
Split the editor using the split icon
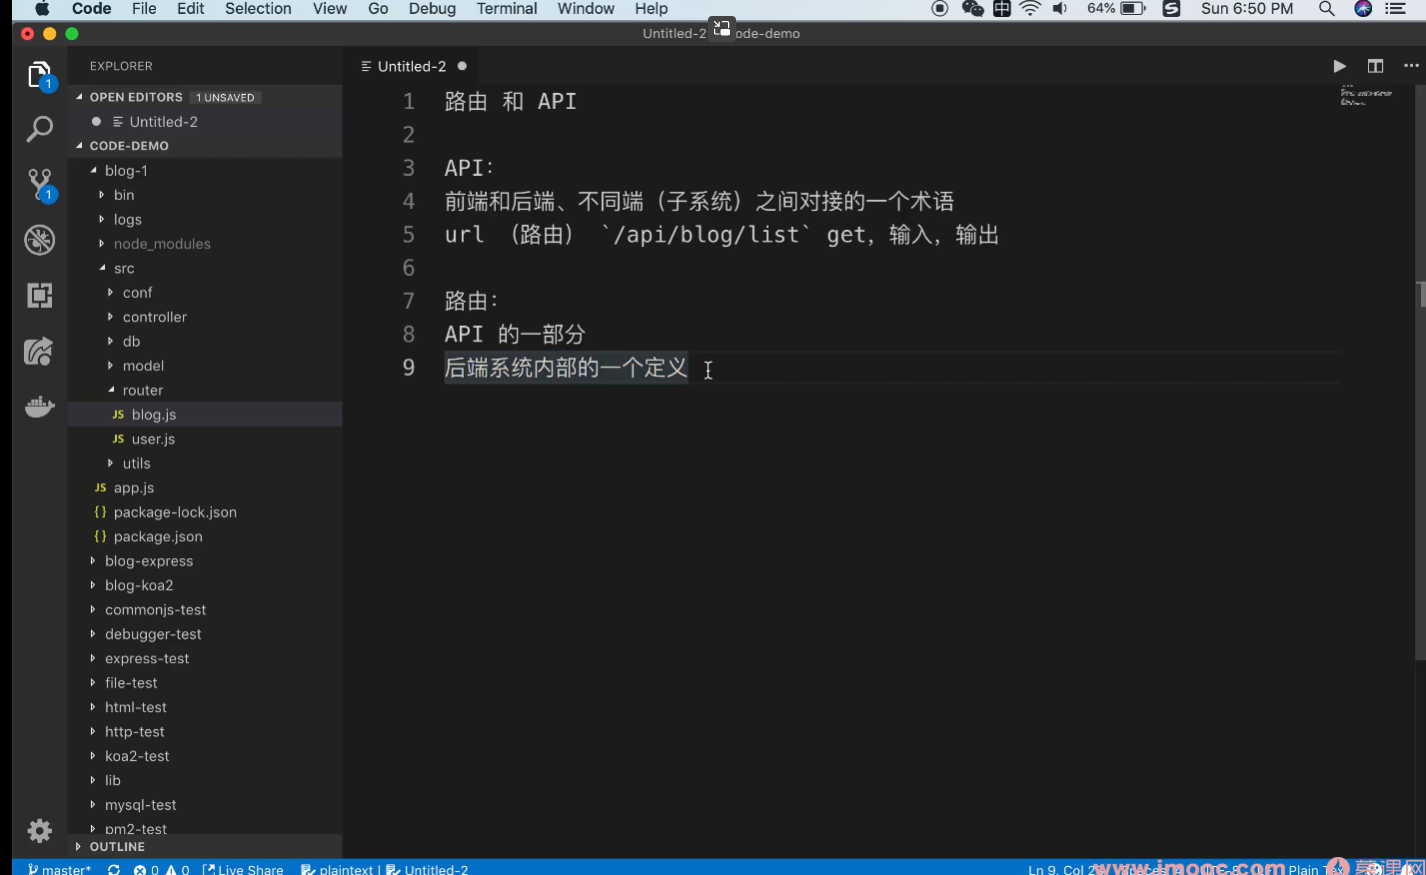click(1374, 66)
